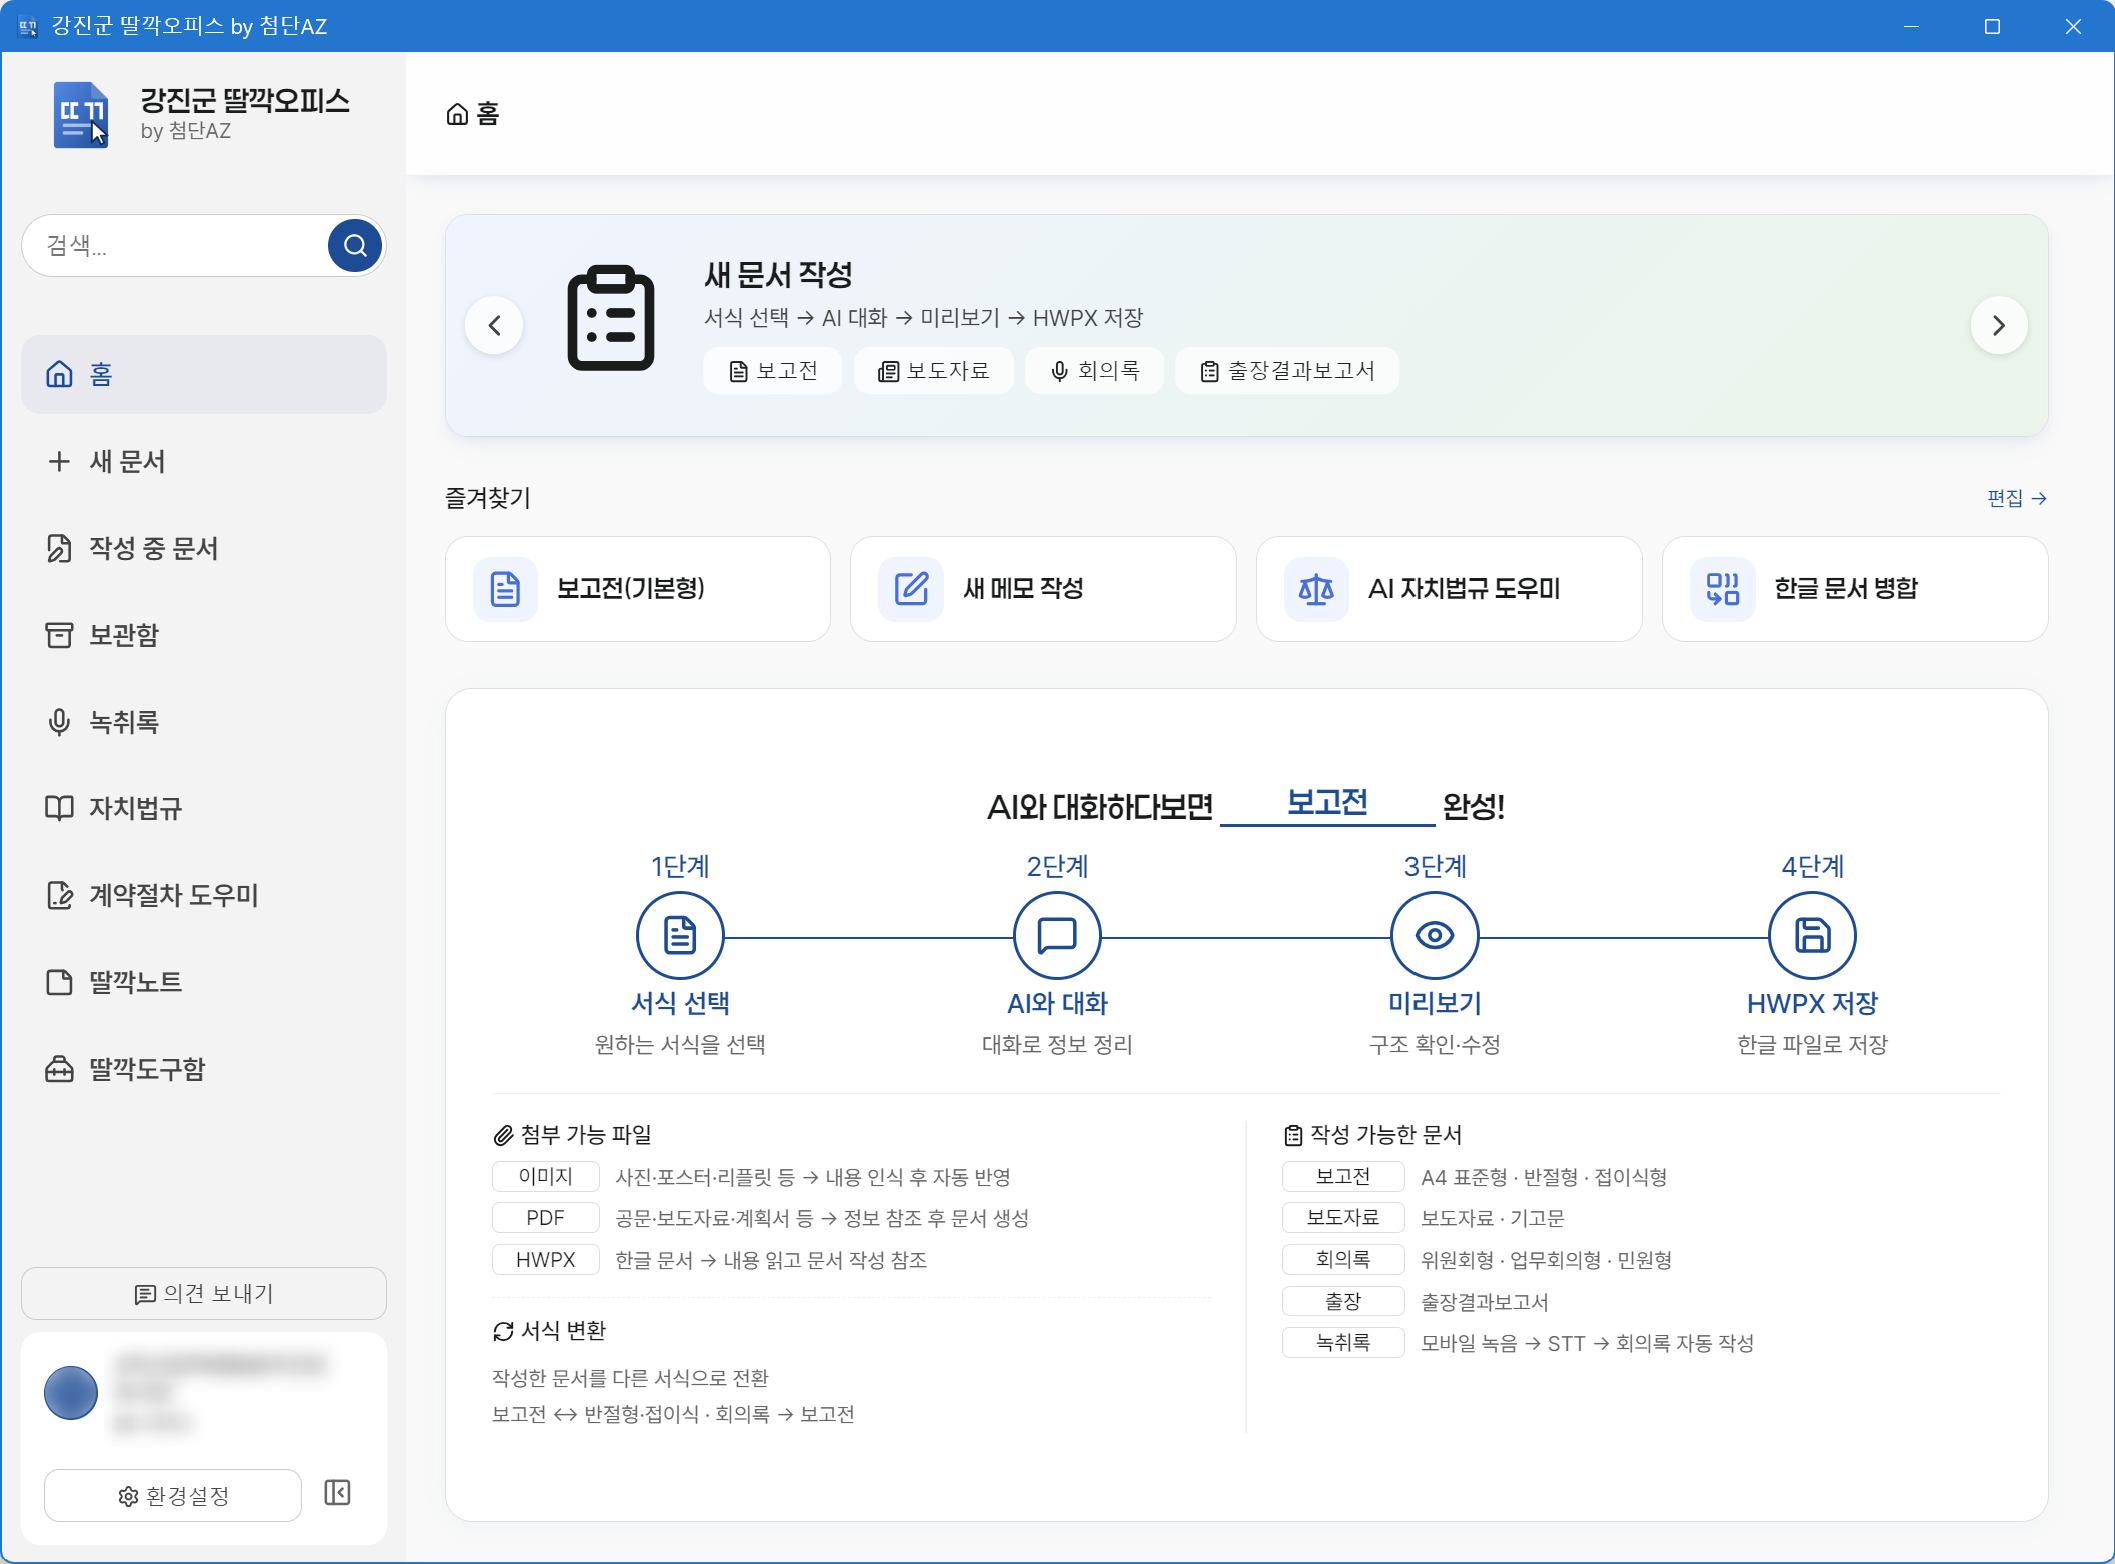
Task: Open 딸깍도구함 in the sidebar
Action: [x=204, y=1069]
